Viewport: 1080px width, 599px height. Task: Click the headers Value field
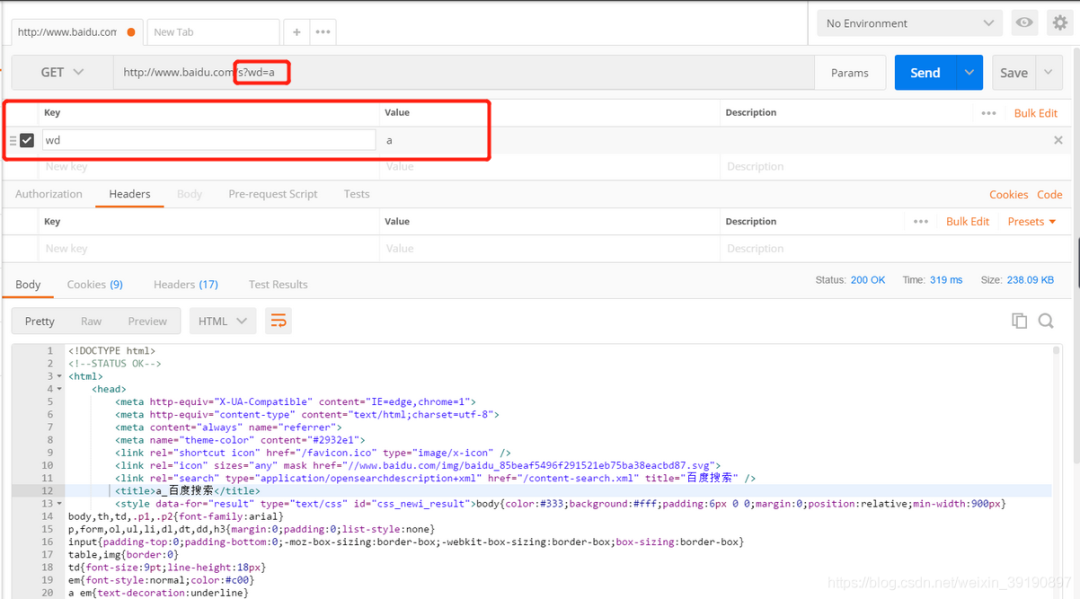click(549, 249)
